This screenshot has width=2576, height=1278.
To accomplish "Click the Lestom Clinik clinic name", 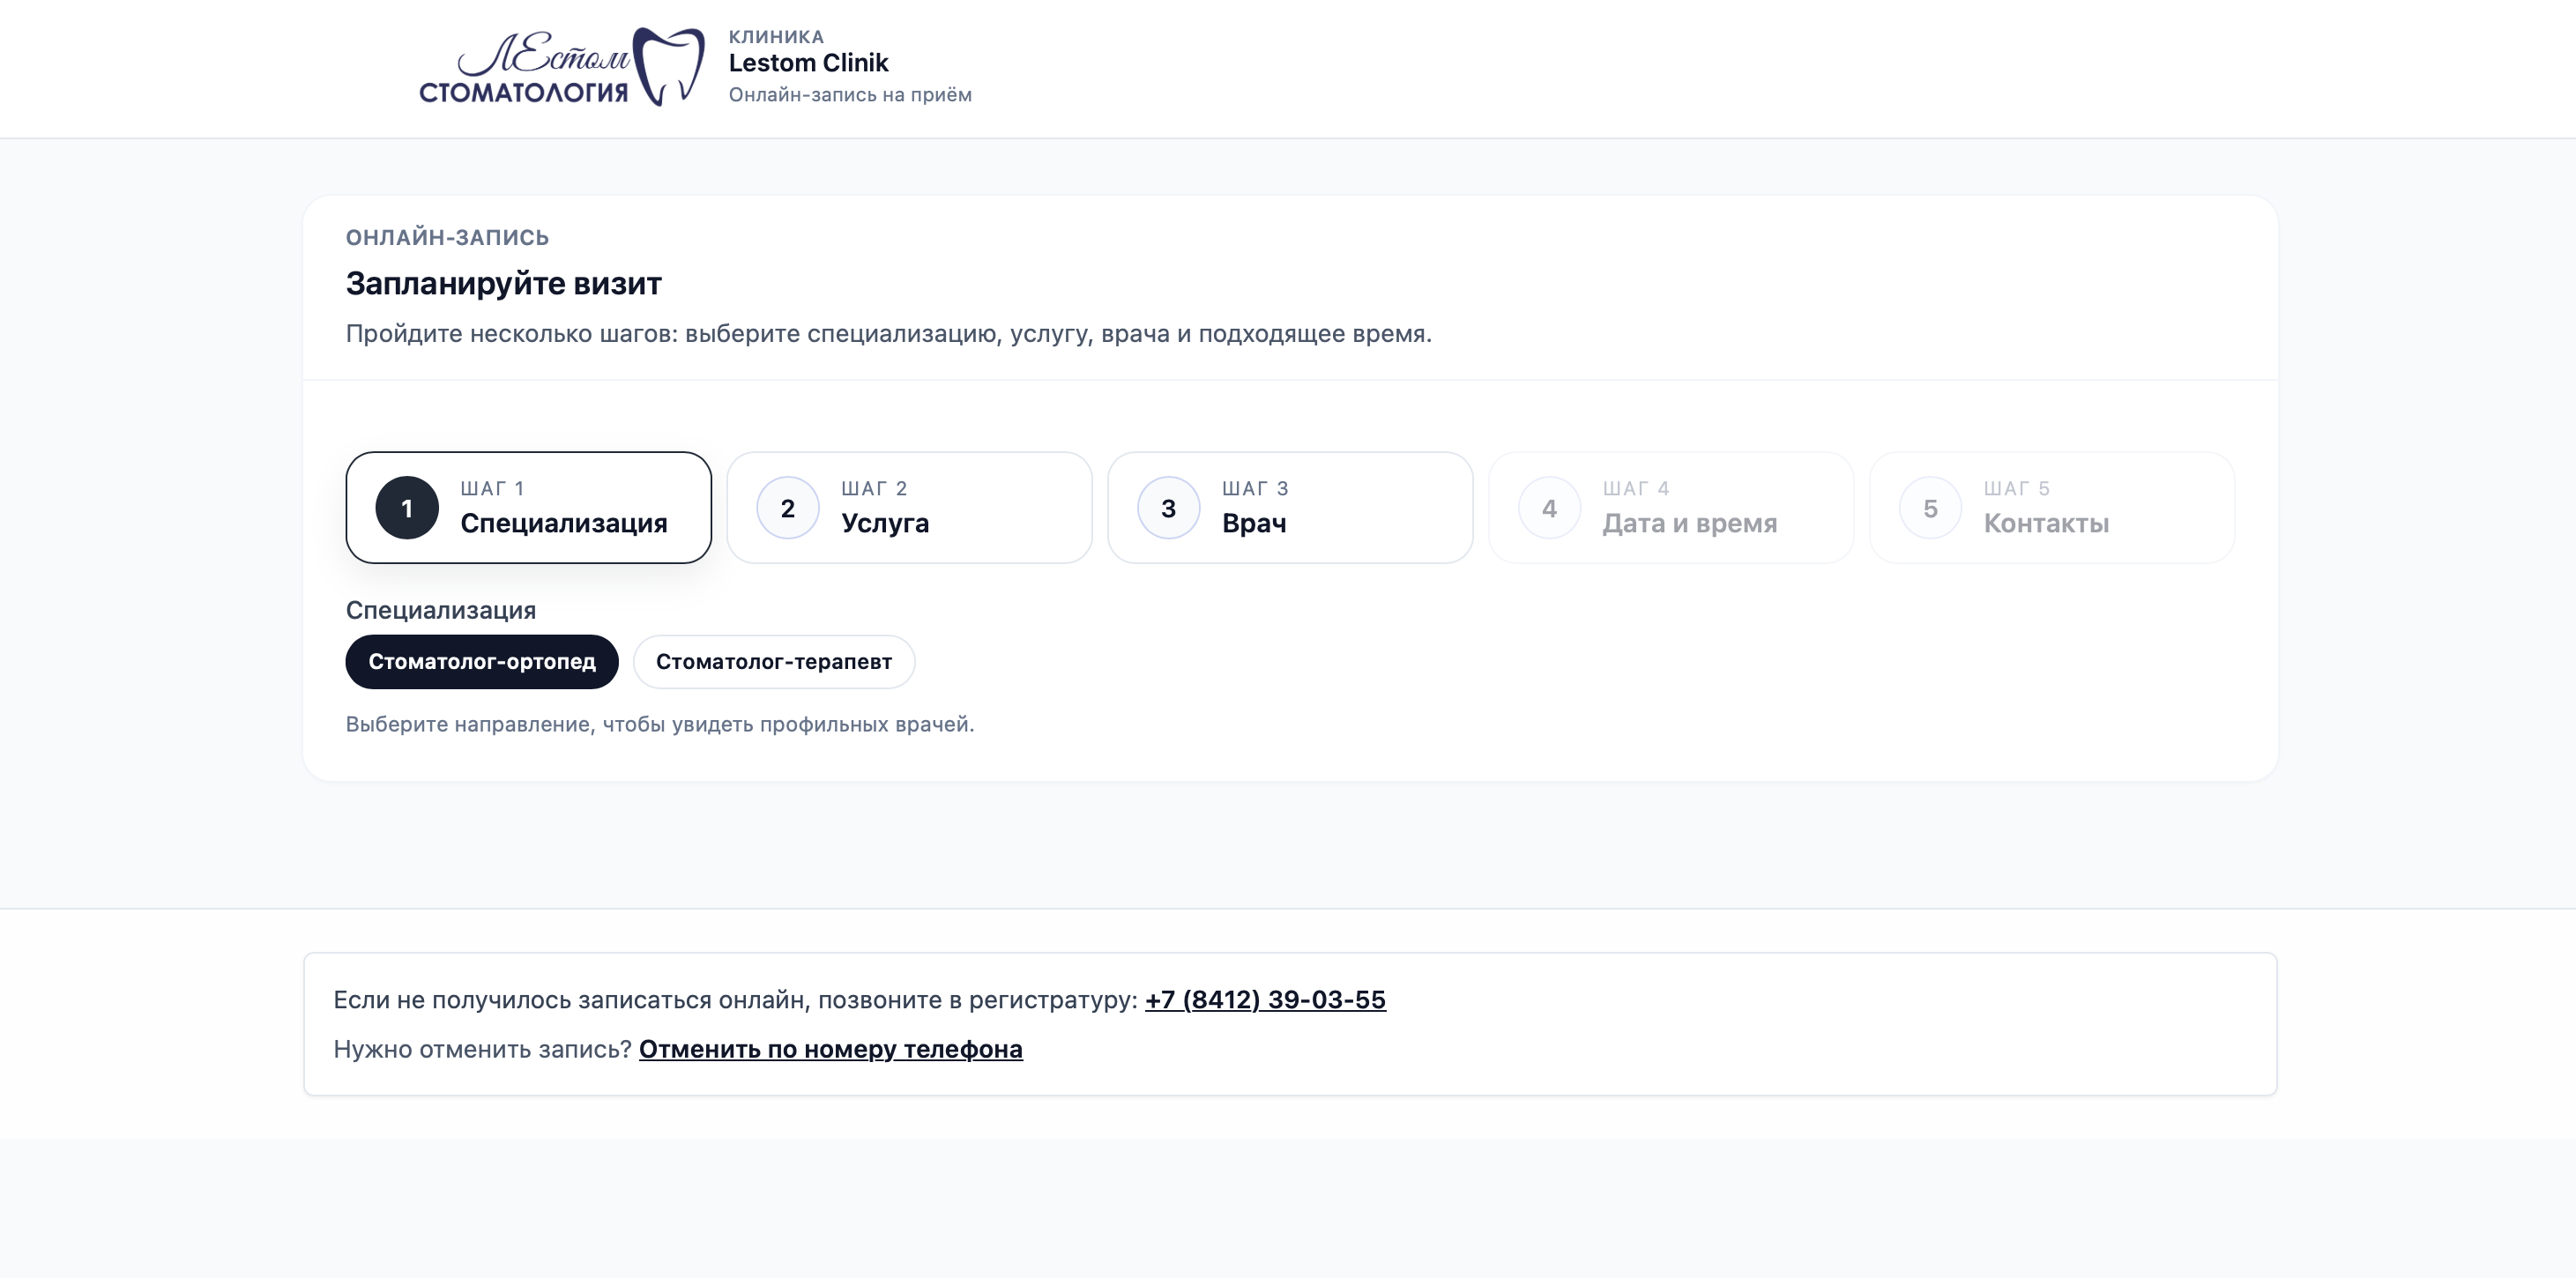I will coord(808,63).
